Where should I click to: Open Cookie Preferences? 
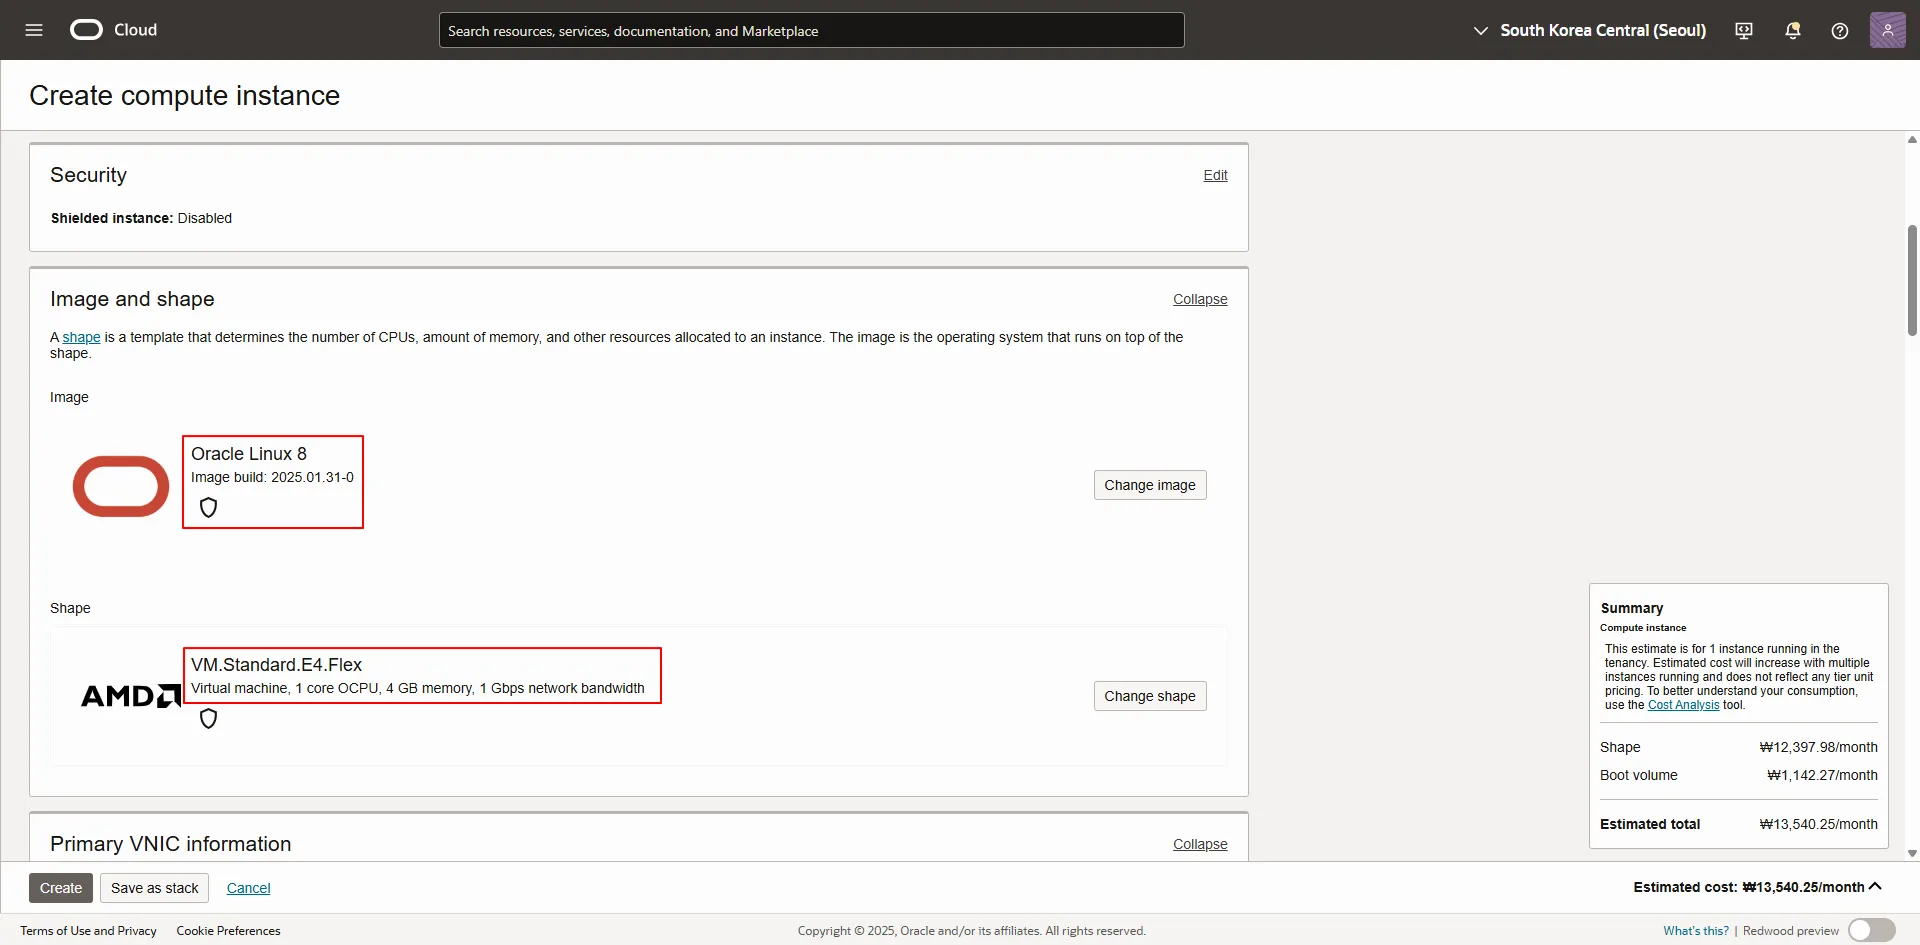(x=228, y=930)
